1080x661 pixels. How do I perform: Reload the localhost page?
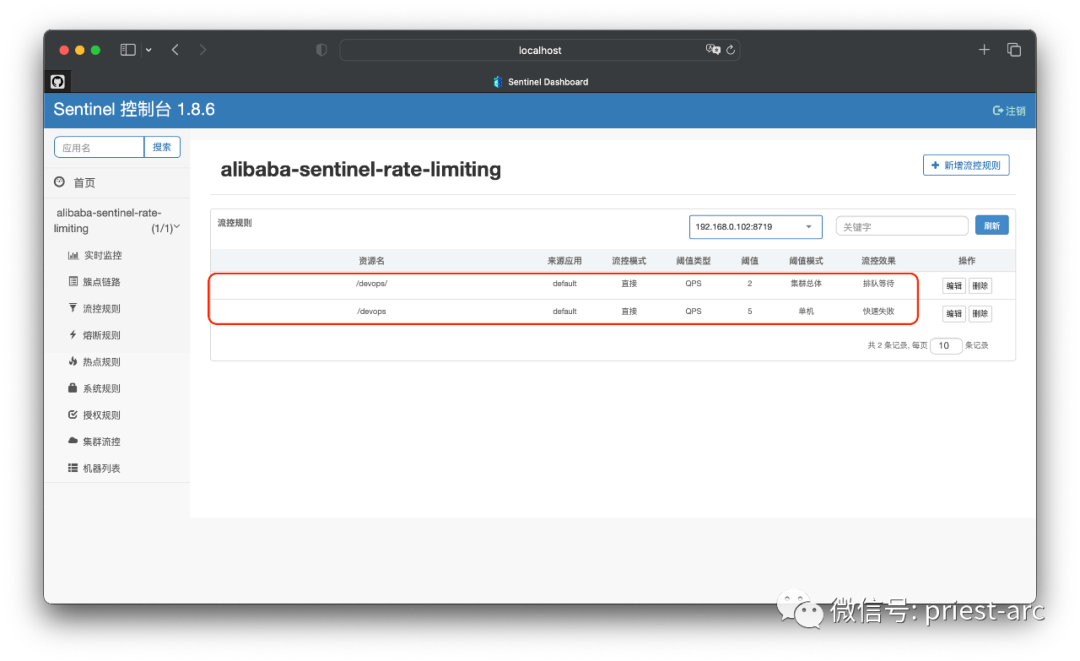click(731, 50)
